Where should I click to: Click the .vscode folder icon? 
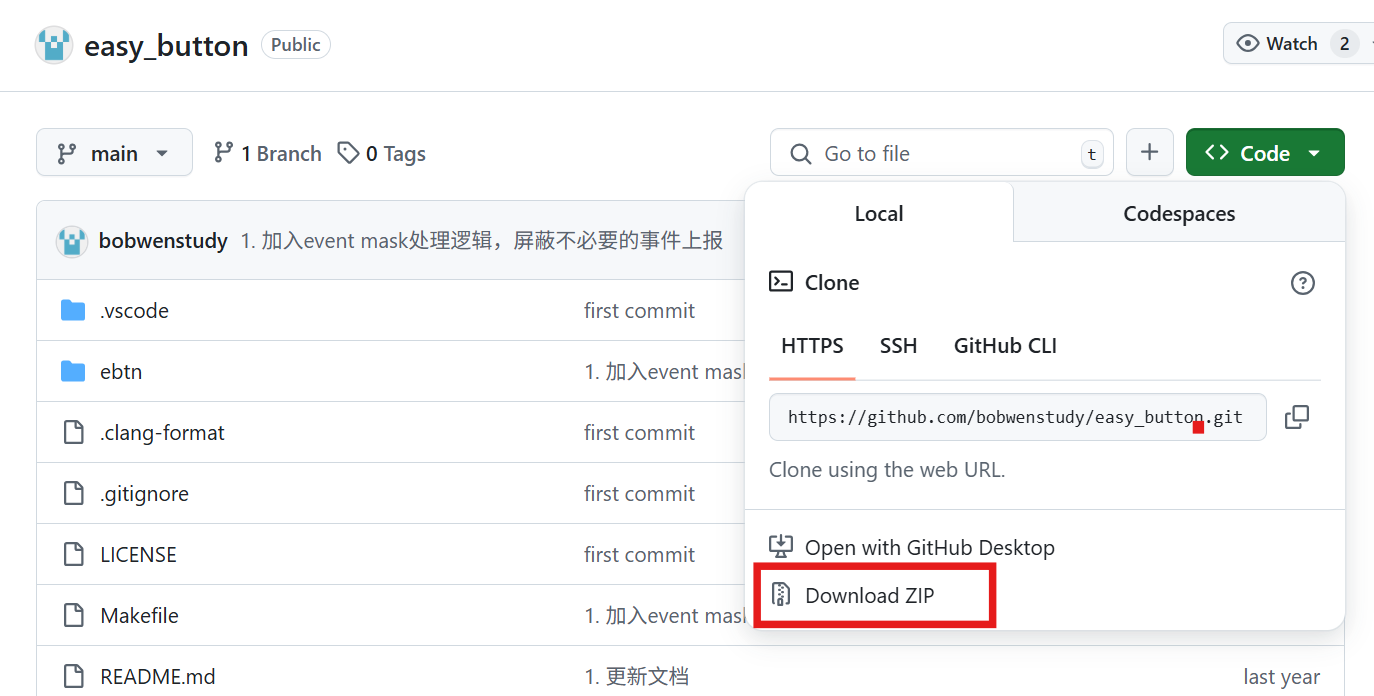click(x=73, y=311)
